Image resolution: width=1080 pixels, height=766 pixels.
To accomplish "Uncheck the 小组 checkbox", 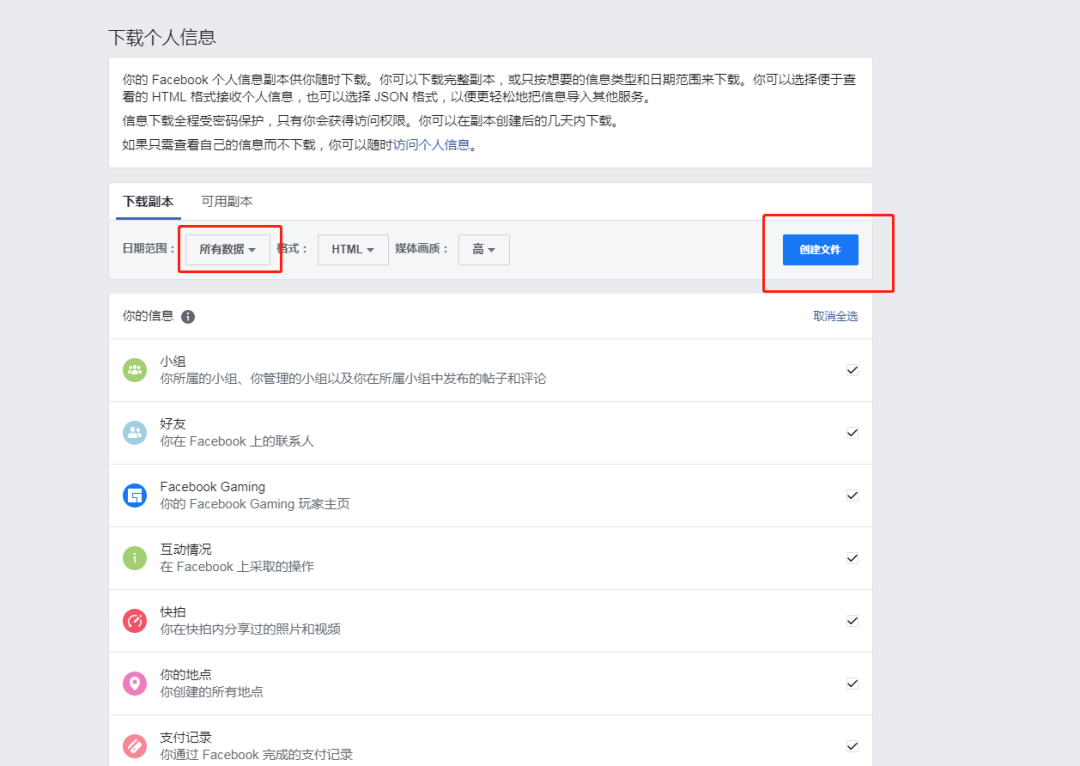I will (852, 369).
